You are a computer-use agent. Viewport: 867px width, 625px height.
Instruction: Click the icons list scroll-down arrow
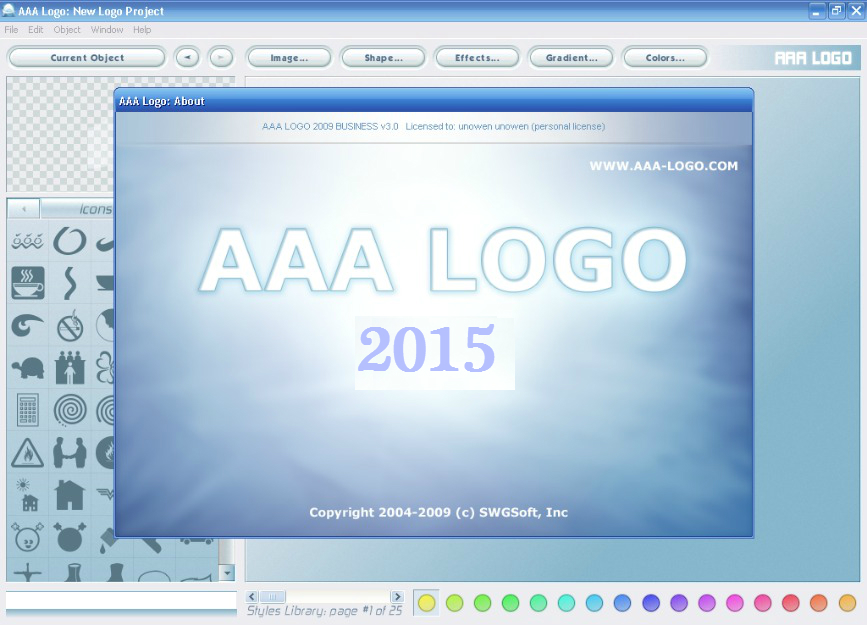227,573
